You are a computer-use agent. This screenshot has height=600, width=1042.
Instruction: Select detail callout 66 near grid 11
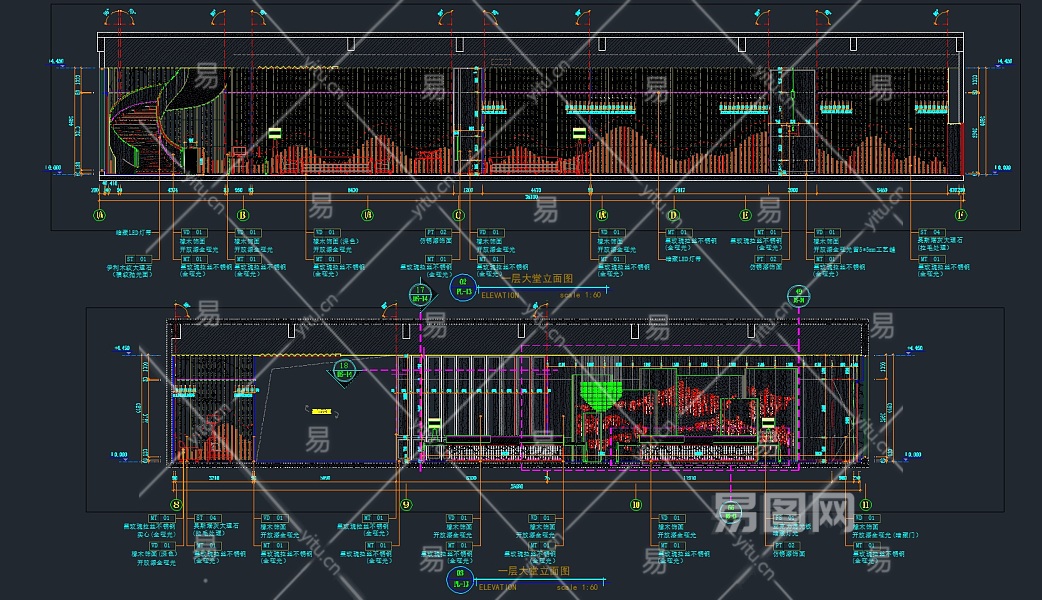pyautogui.click(x=731, y=512)
